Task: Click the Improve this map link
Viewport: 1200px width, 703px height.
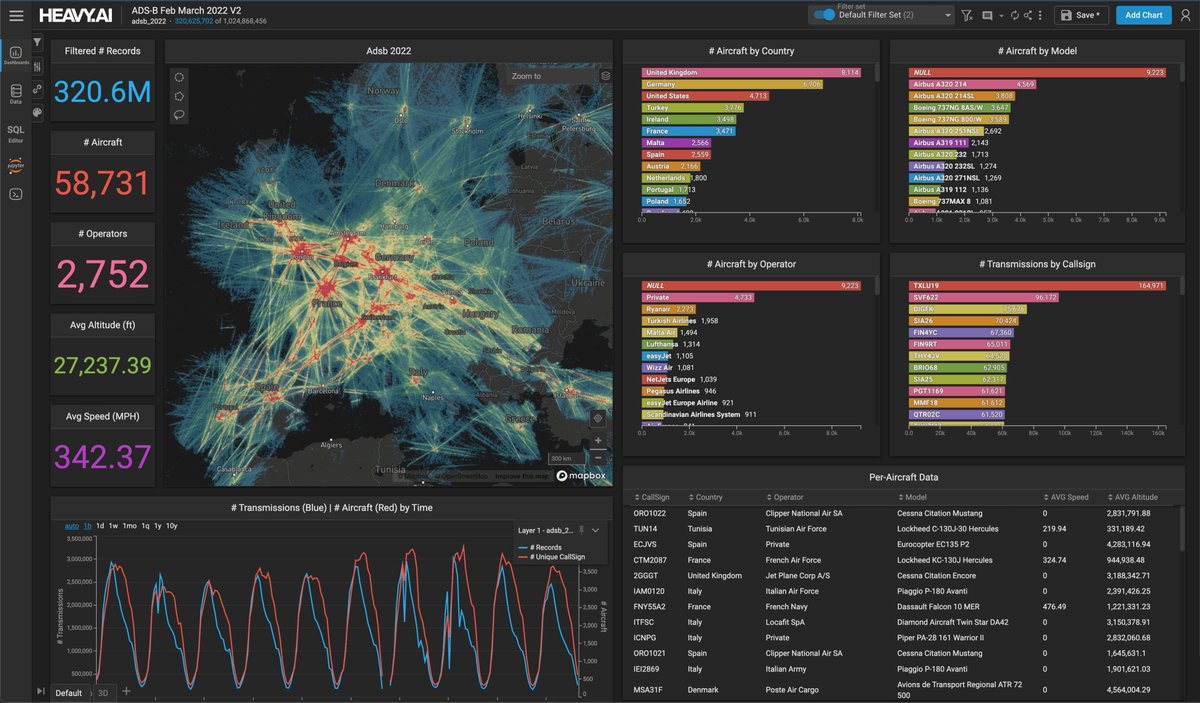Action: pos(523,476)
